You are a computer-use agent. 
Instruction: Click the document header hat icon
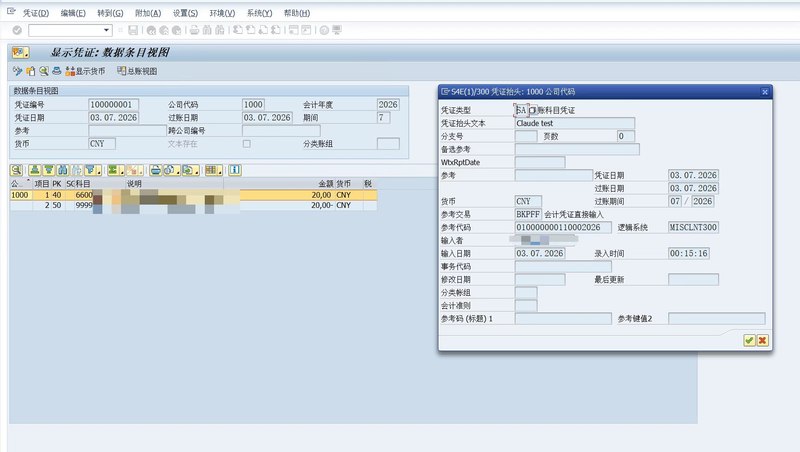(x=57, y=71)
